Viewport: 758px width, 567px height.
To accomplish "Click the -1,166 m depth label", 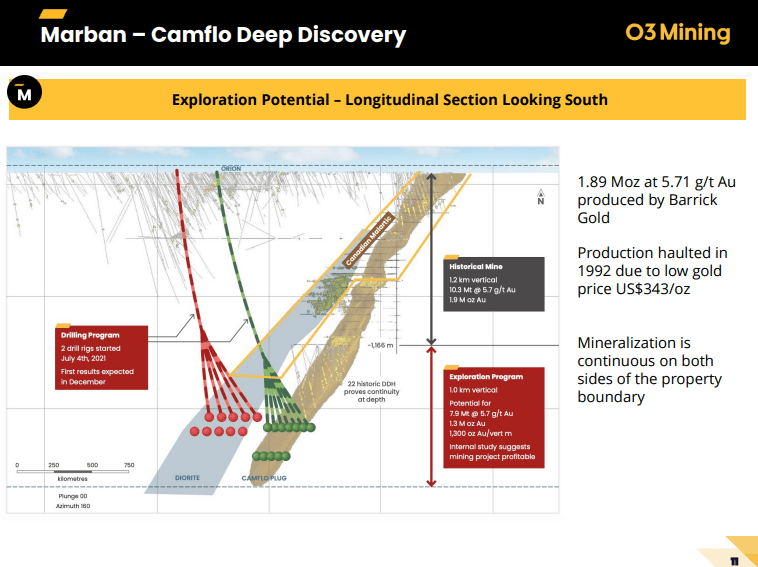I will coord(380,345).
